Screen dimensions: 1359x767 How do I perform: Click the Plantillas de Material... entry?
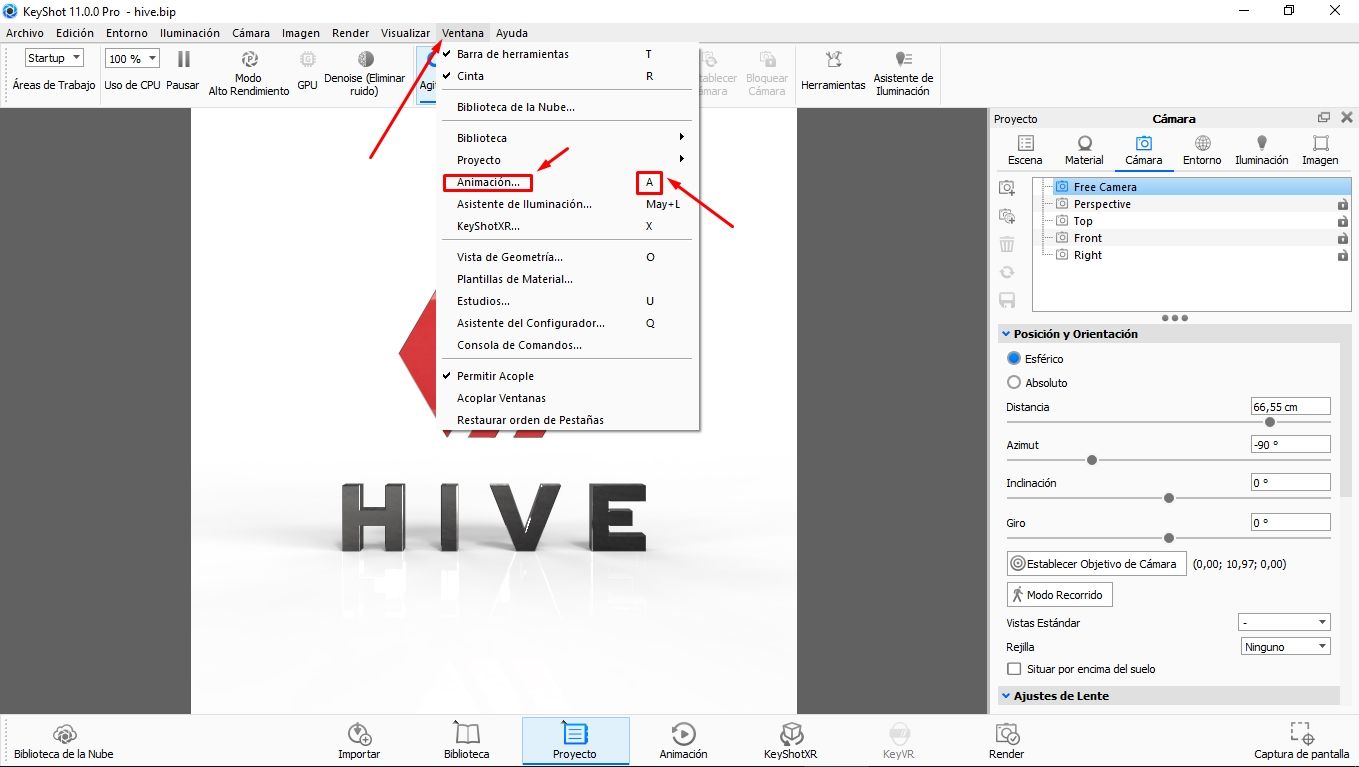tap(569, 279)
